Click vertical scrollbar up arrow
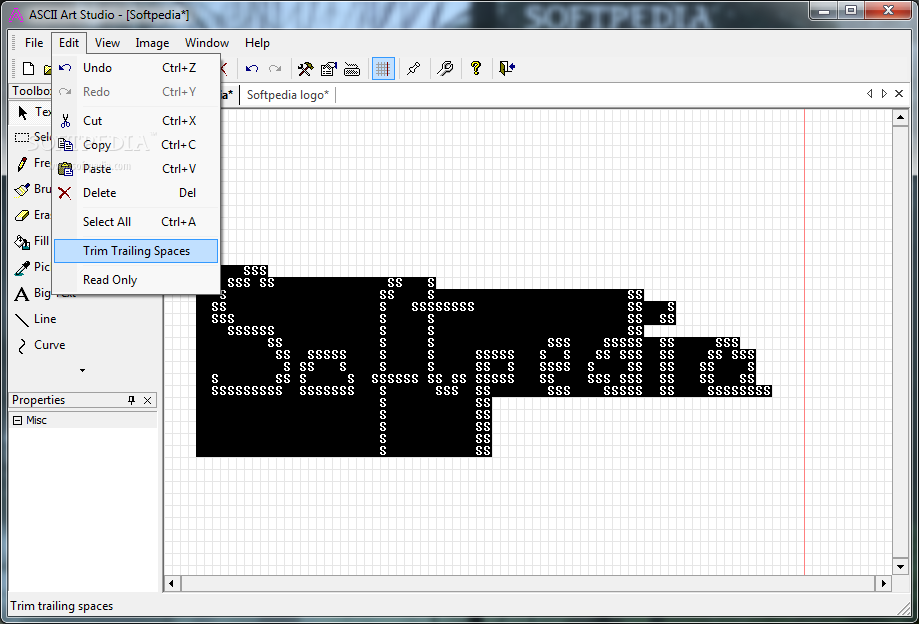The height and width of the screenshot is (624, 919). coord(900,118)
